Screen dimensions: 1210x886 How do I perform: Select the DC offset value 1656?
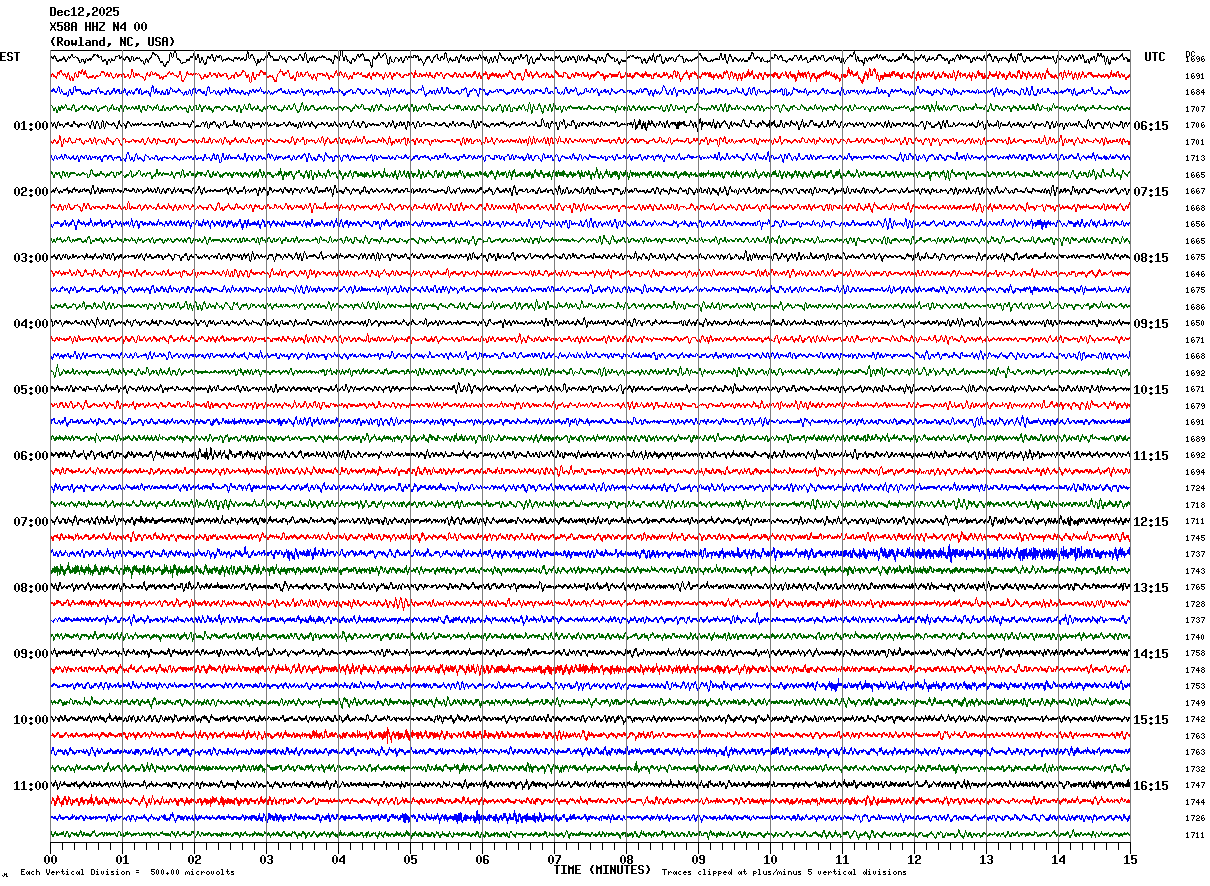[x=1195, y=224]
